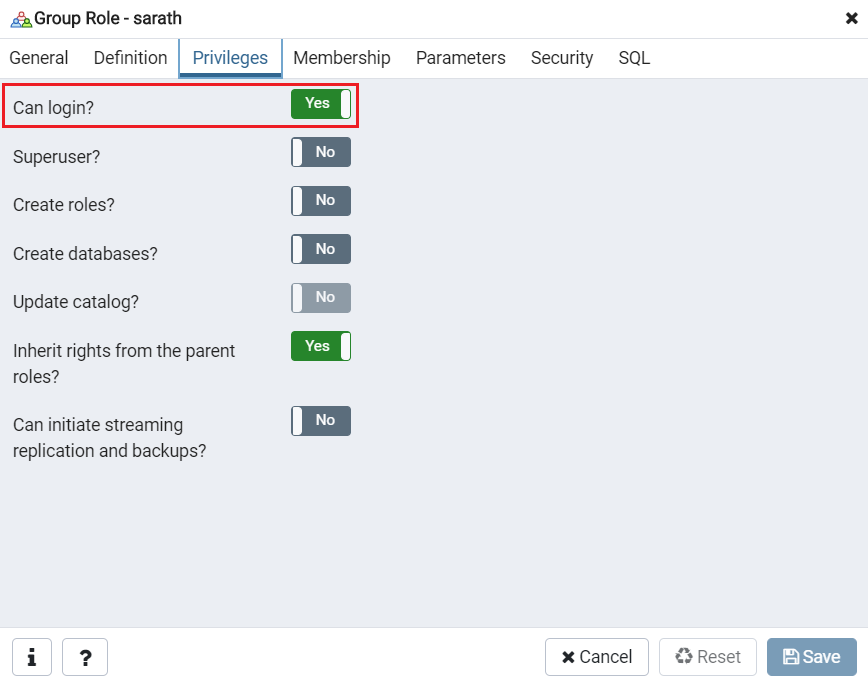The width and height of the screenshot is (868, 684).
Task: Open the Definition tab
Action: point(130,58)
